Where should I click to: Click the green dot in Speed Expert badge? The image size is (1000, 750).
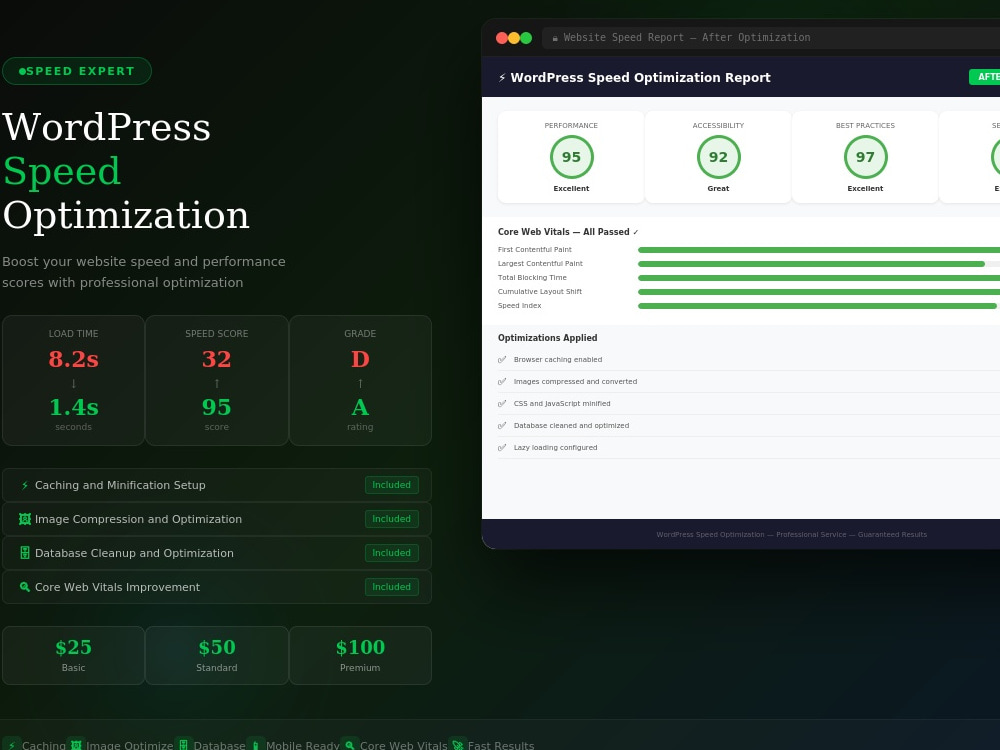pos(22,71)
